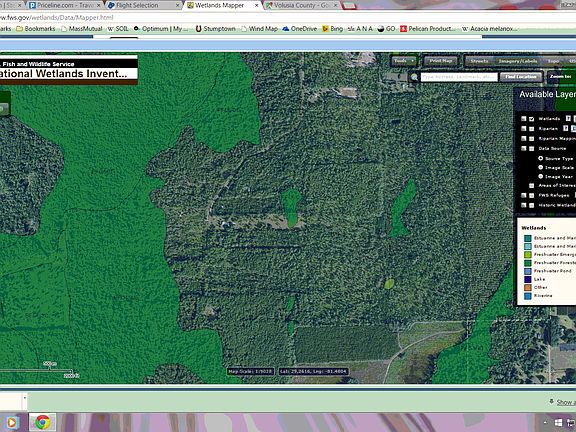576x432 pixels.
Task: Enable the Riparian layer checkbox
Action: 532,129
